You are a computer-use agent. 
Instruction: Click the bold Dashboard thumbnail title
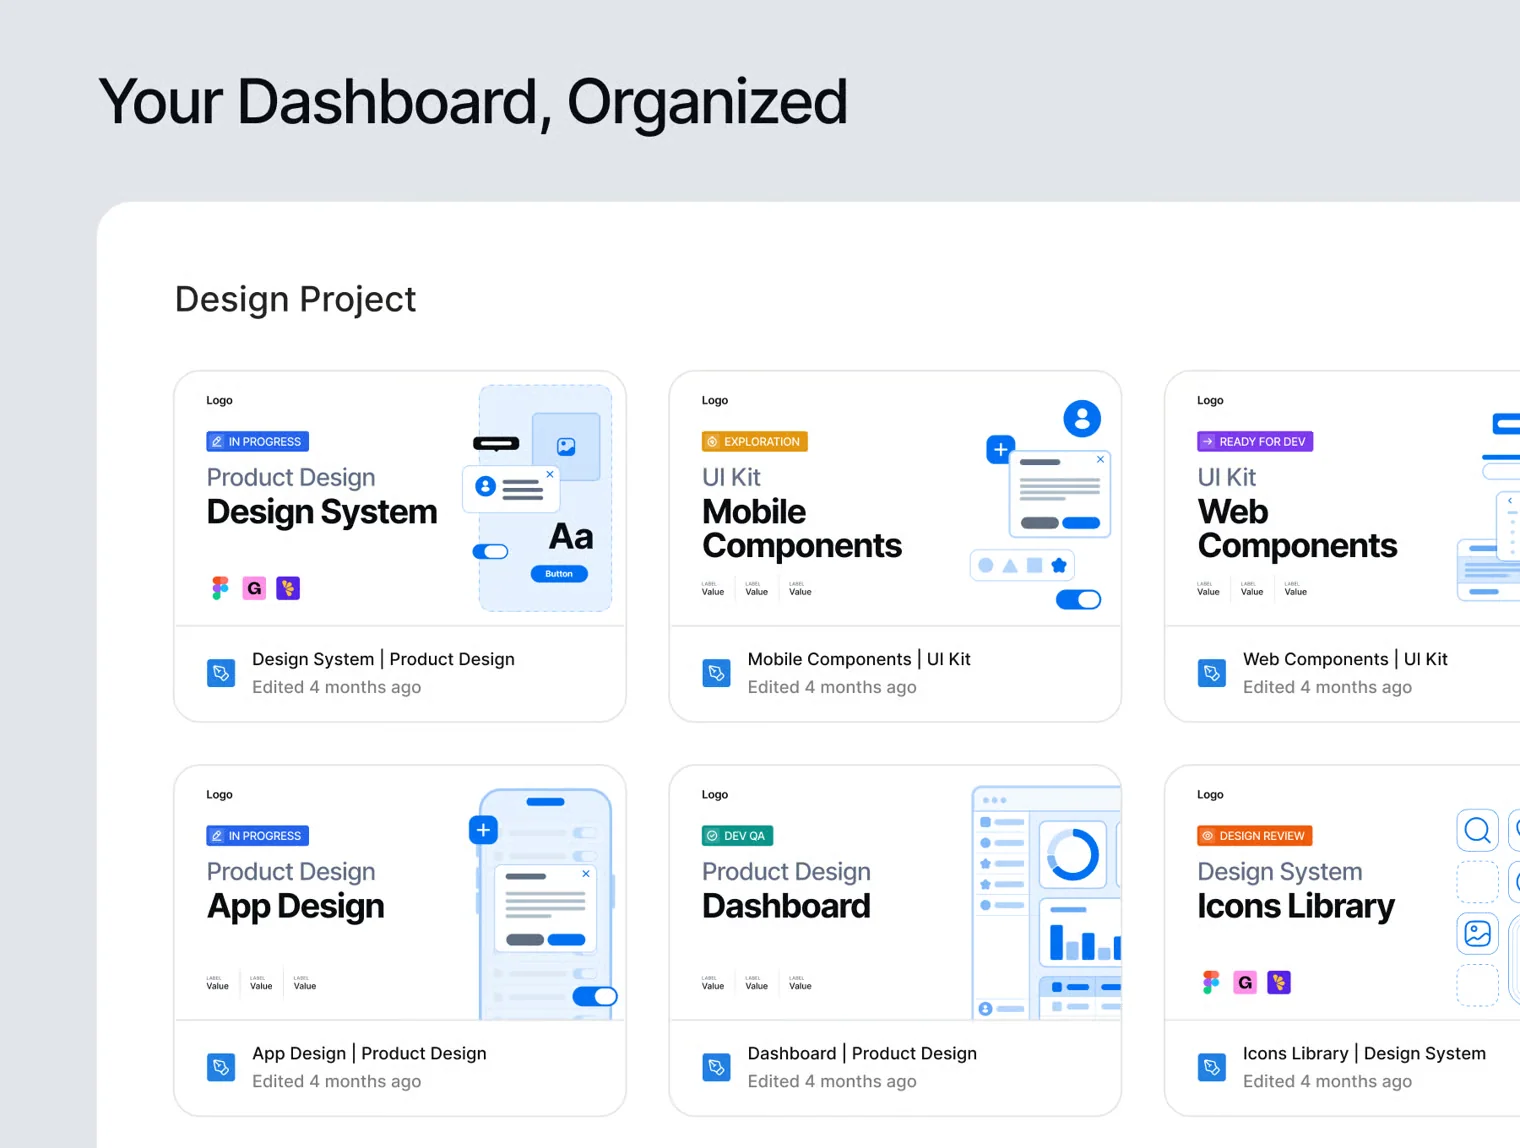(786, 906)
